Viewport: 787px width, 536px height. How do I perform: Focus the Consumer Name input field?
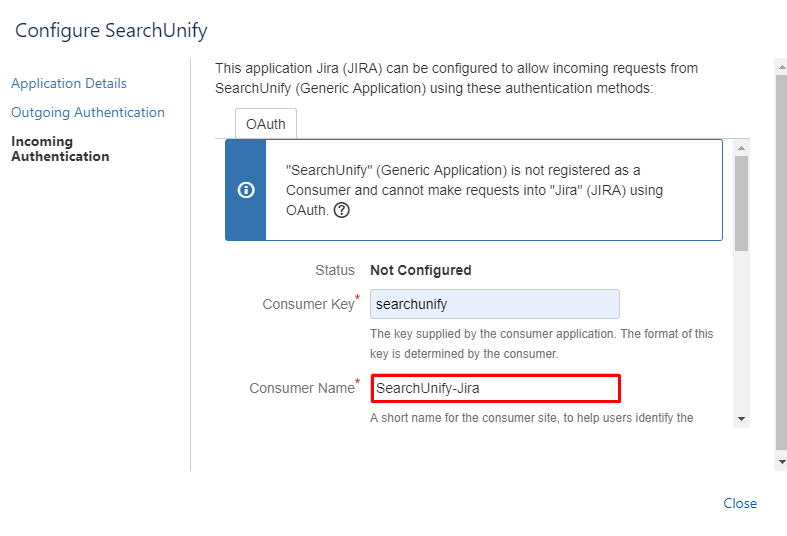pyautogui.click(x=495, y=388)
